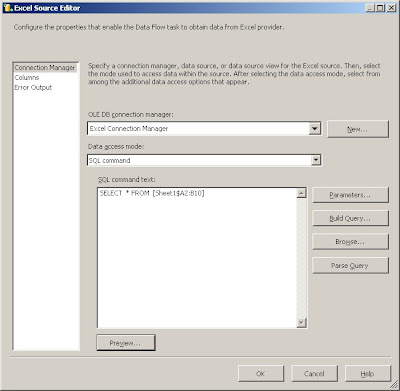This screenshot has width=400, height=391.
Task: Click the New... connection button
Action: (358, 129)
